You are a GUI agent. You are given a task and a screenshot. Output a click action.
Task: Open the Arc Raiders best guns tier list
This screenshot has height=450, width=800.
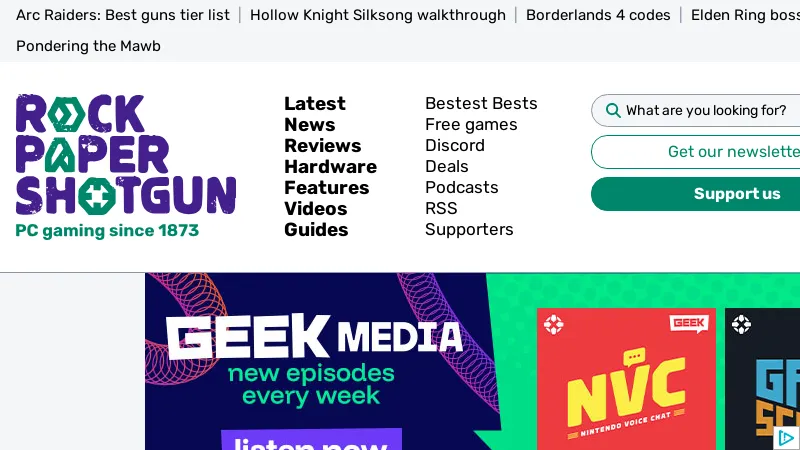[123, 15]
